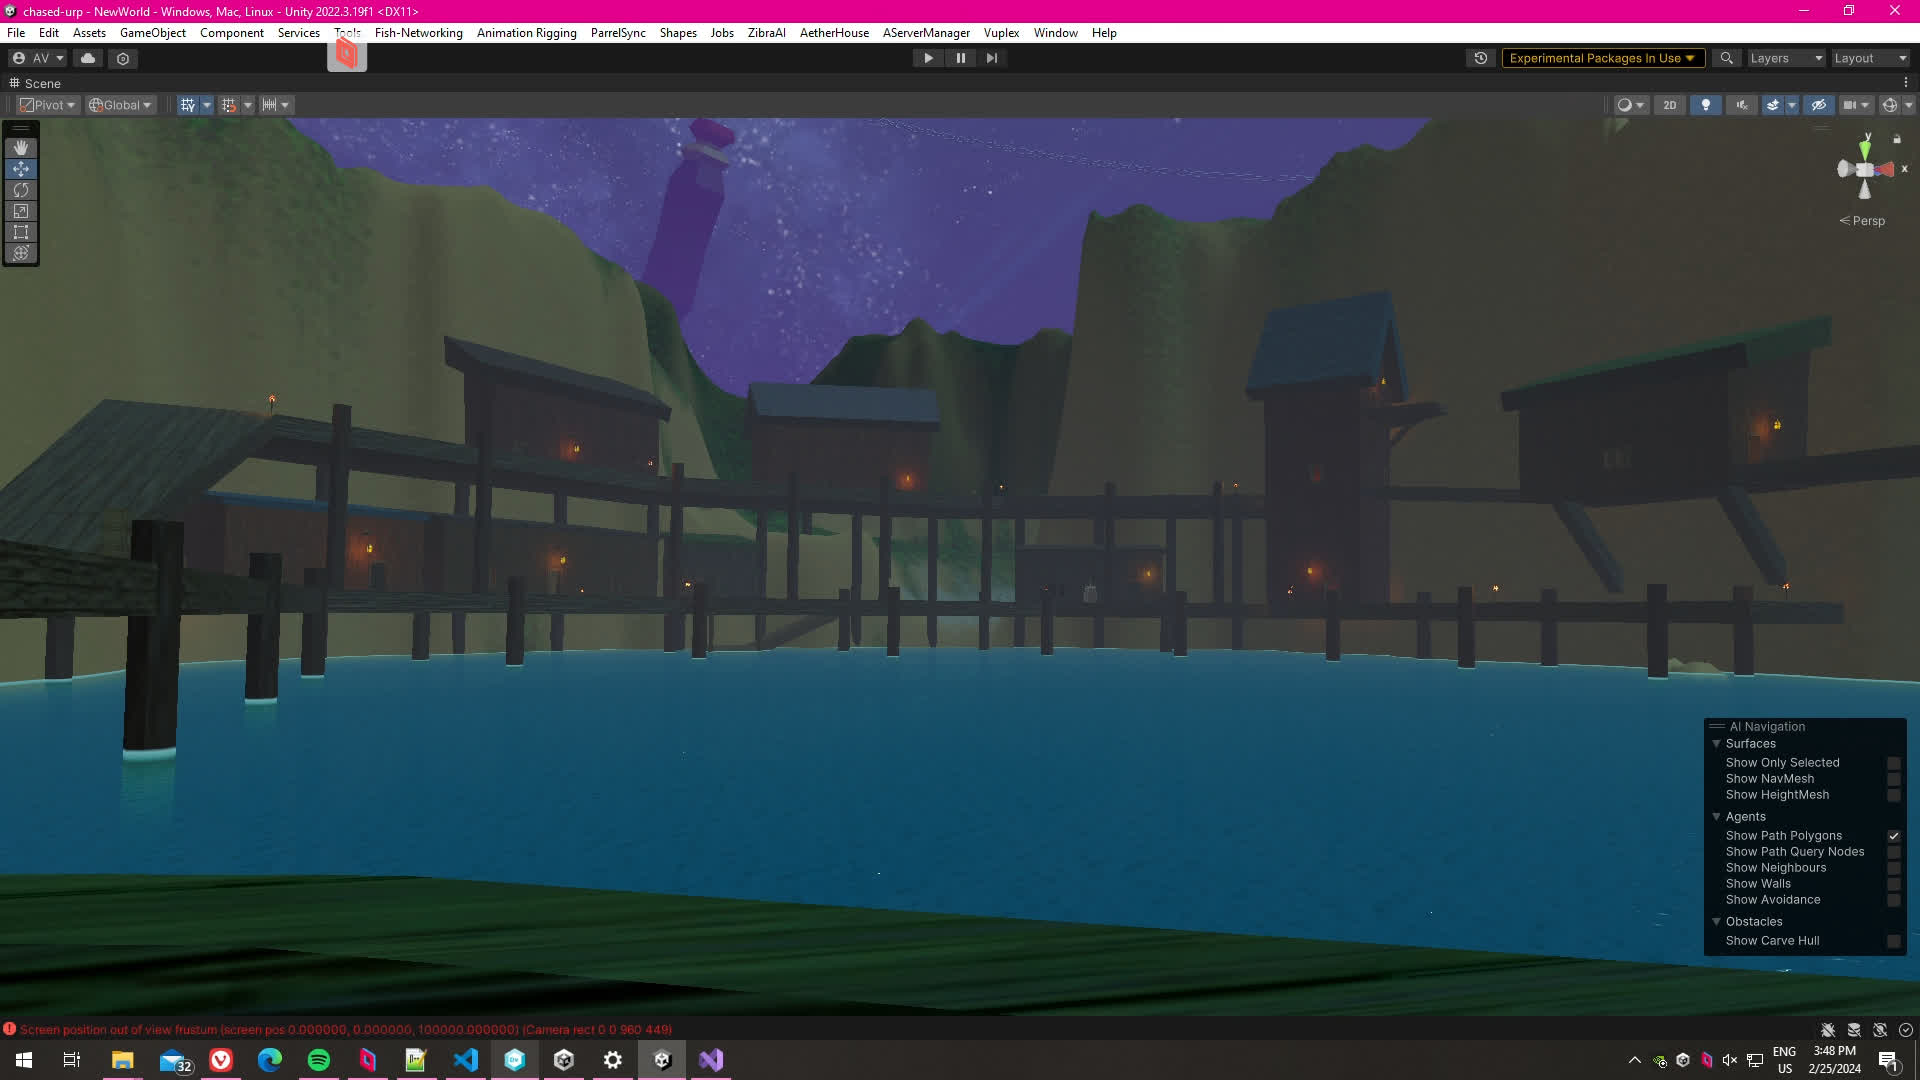Select the Rect transform tool
Image resolution: width=1920 pixels, height=1080 pixels.
[21, 232]
